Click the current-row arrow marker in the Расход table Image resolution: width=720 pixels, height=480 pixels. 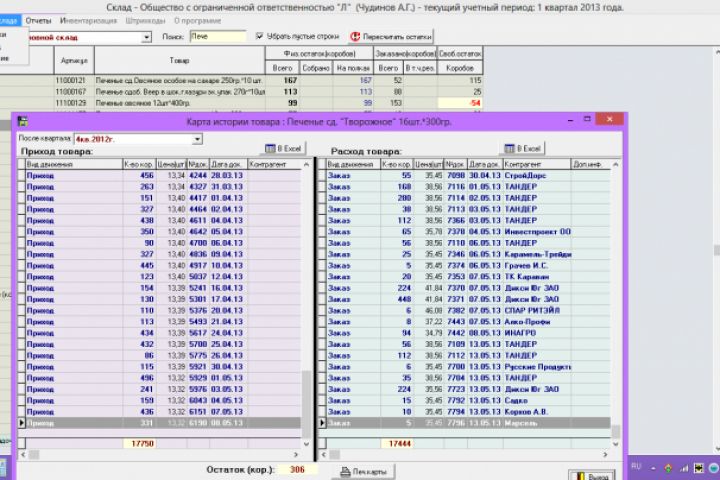pos(322,423)
